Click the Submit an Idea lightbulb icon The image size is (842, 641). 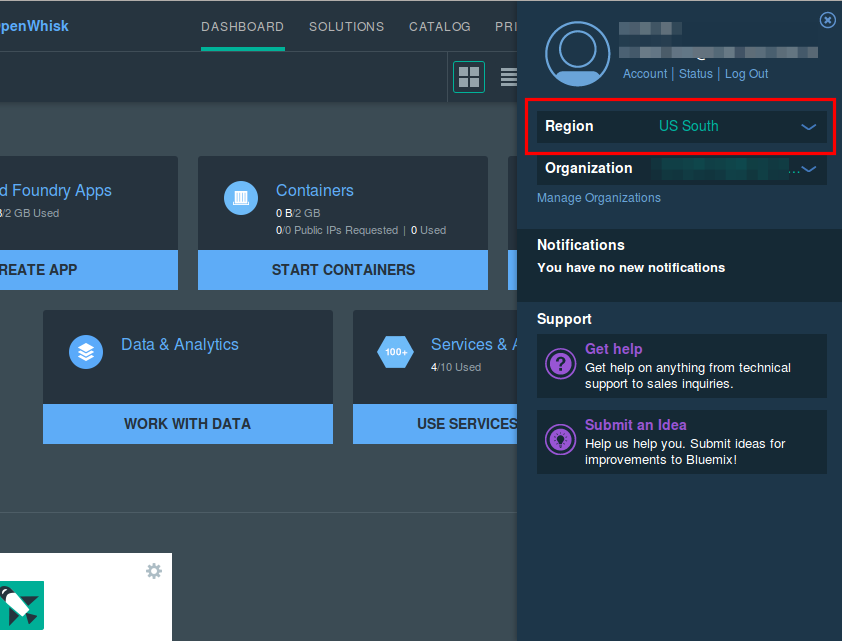(x=560, y=440)
